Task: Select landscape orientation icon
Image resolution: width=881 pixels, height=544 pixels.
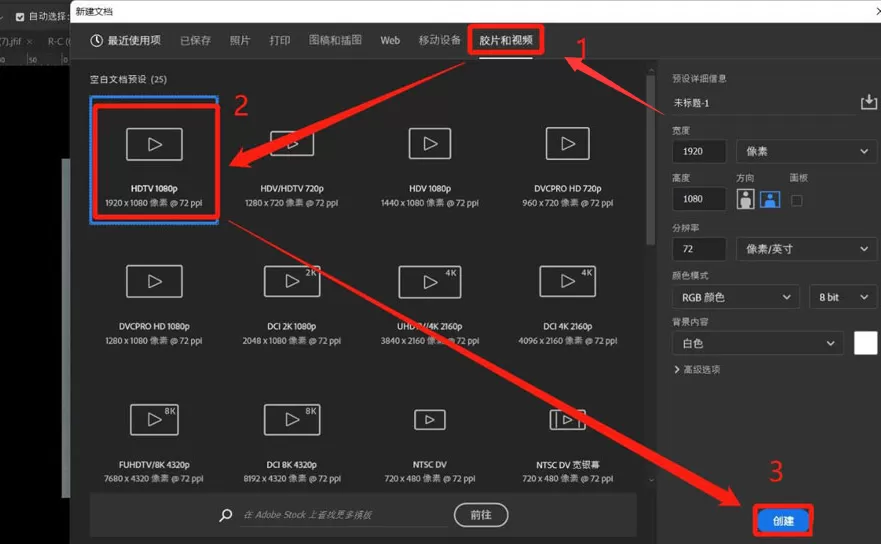Action: pyautogui.click(x=770, y=200)
